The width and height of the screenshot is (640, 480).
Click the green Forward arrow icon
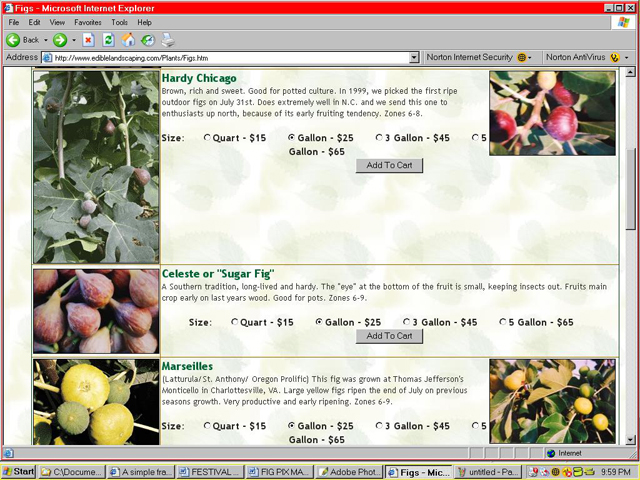coord(60,40)
